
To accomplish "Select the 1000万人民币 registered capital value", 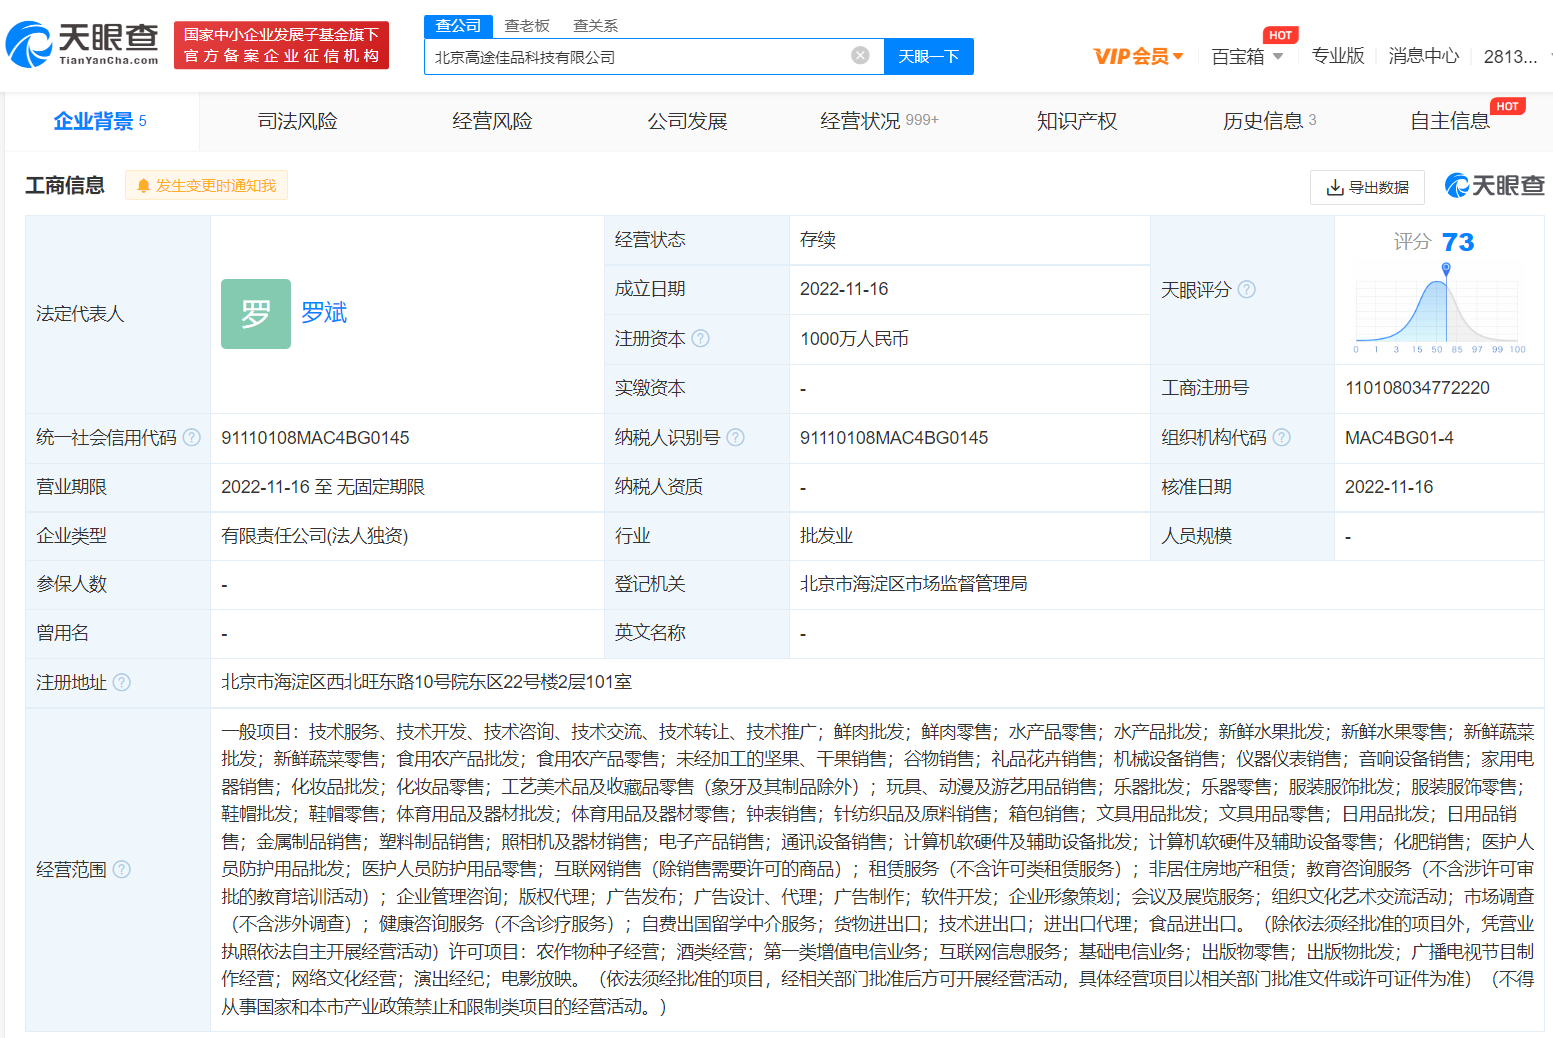I will (x=854, y=339).
